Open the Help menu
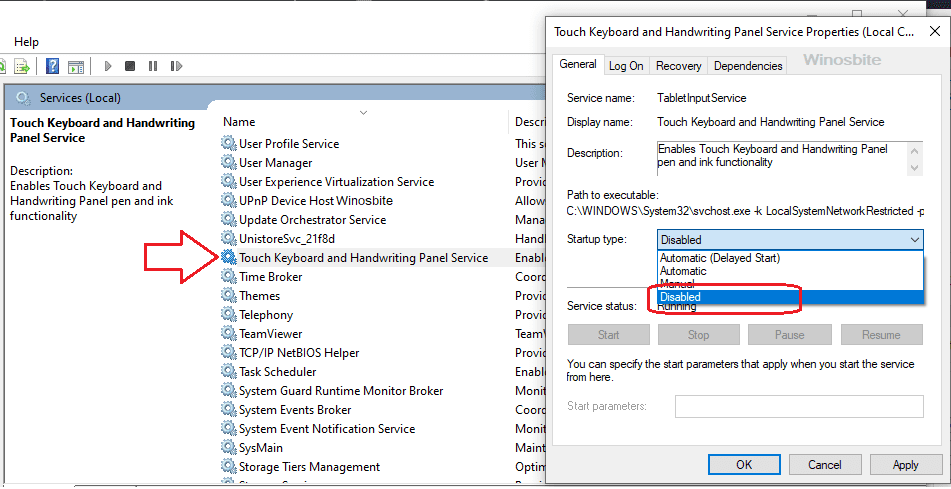This screenshot has width=951, height=489. point(27,42)
